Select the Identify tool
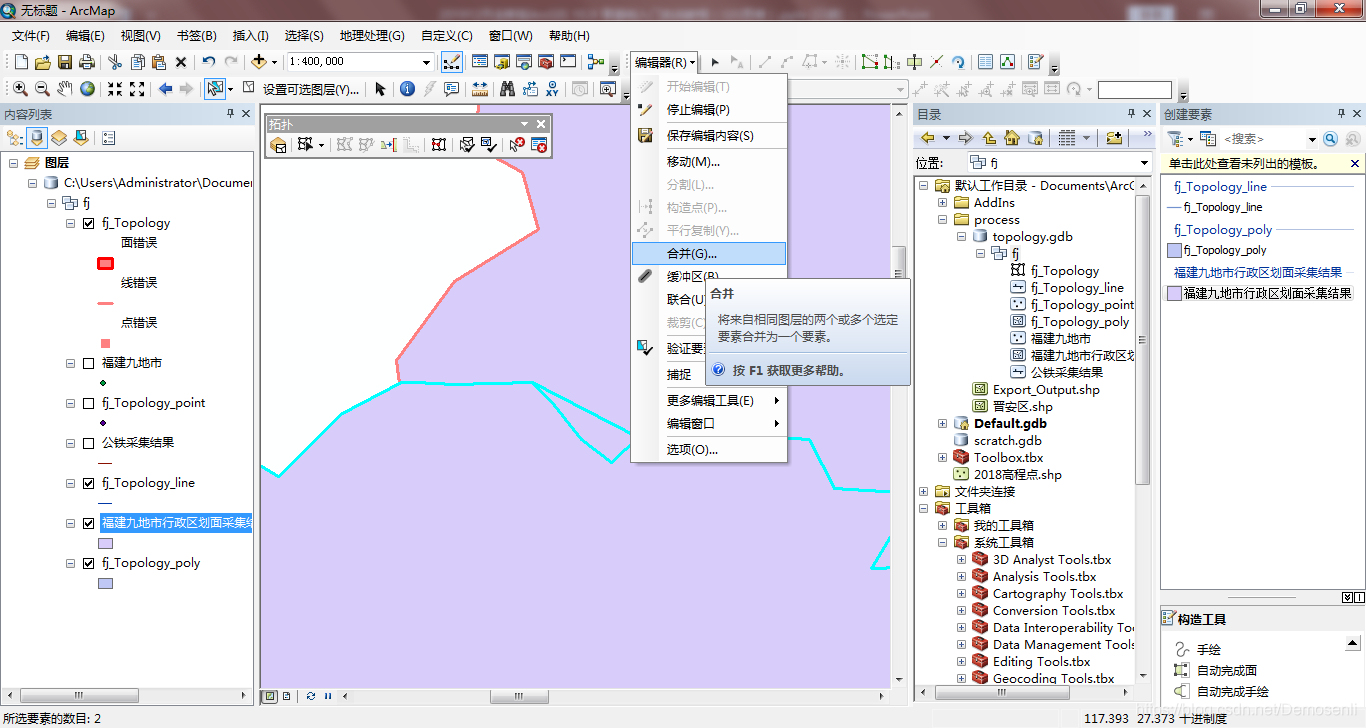 pos(407,89)
